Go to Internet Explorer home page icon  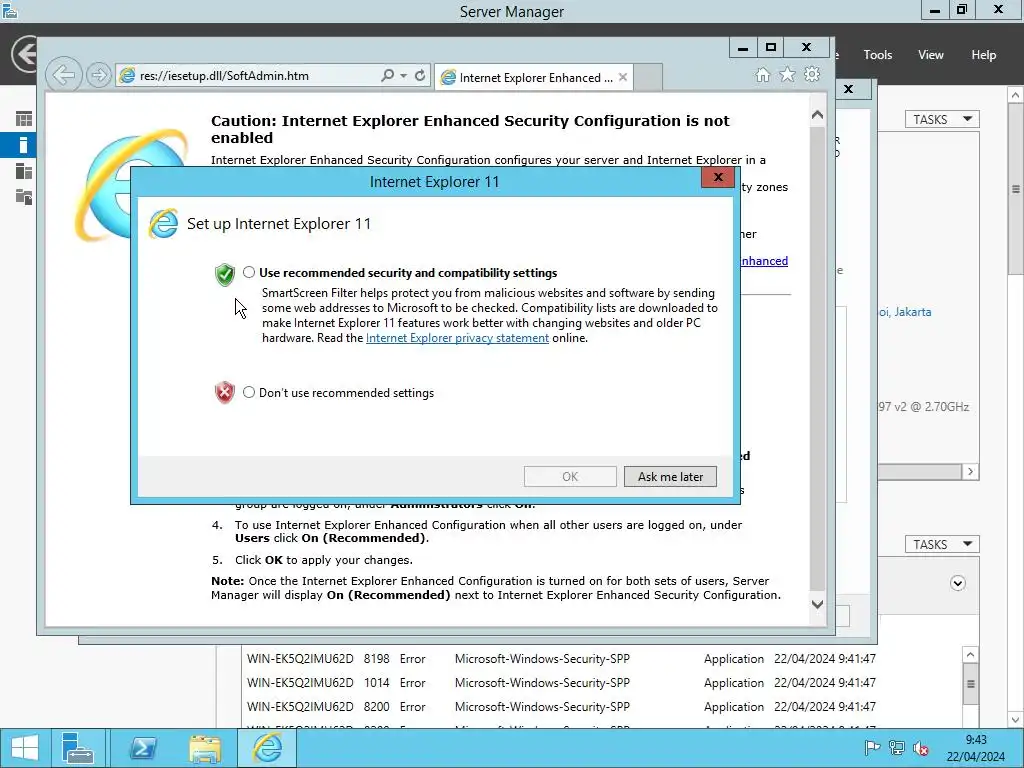[x=763, y=75]
